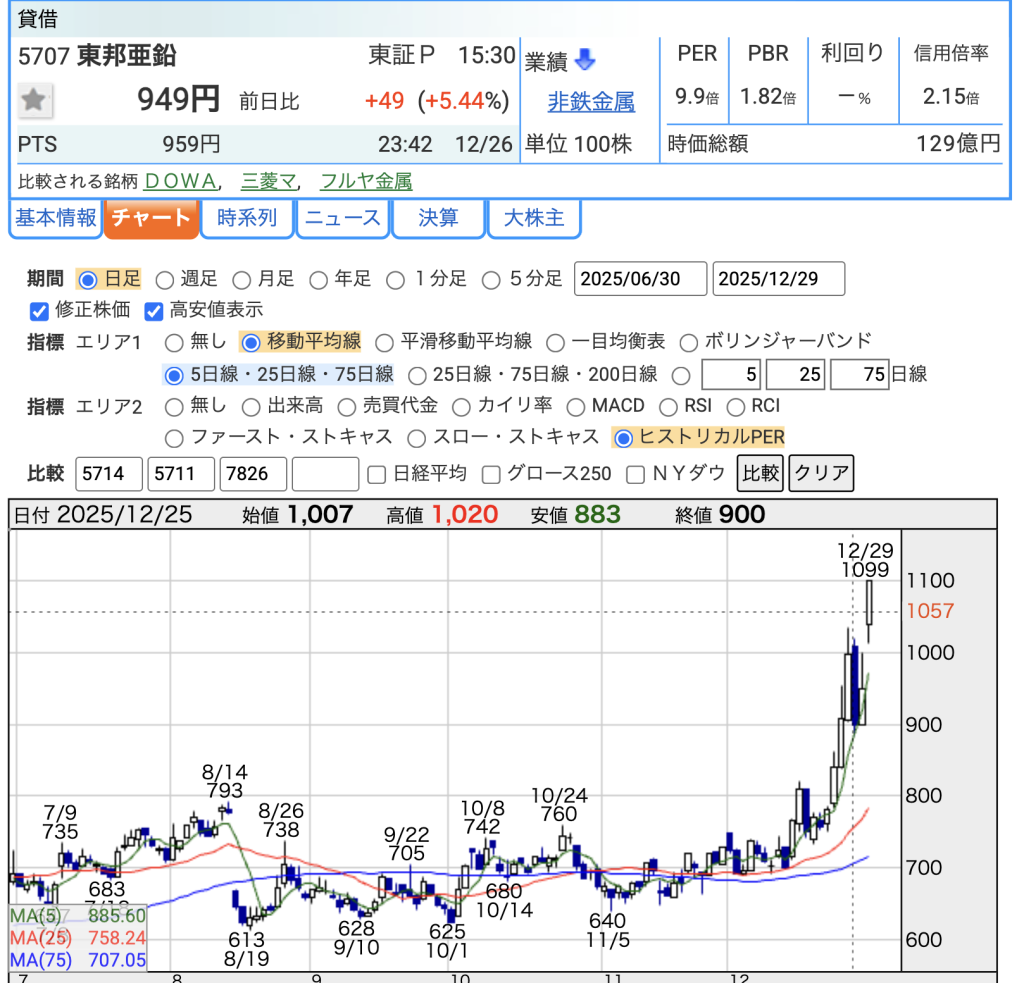Click the comparison code field 5714
The image size is (1024, 983).
(108, 474)
